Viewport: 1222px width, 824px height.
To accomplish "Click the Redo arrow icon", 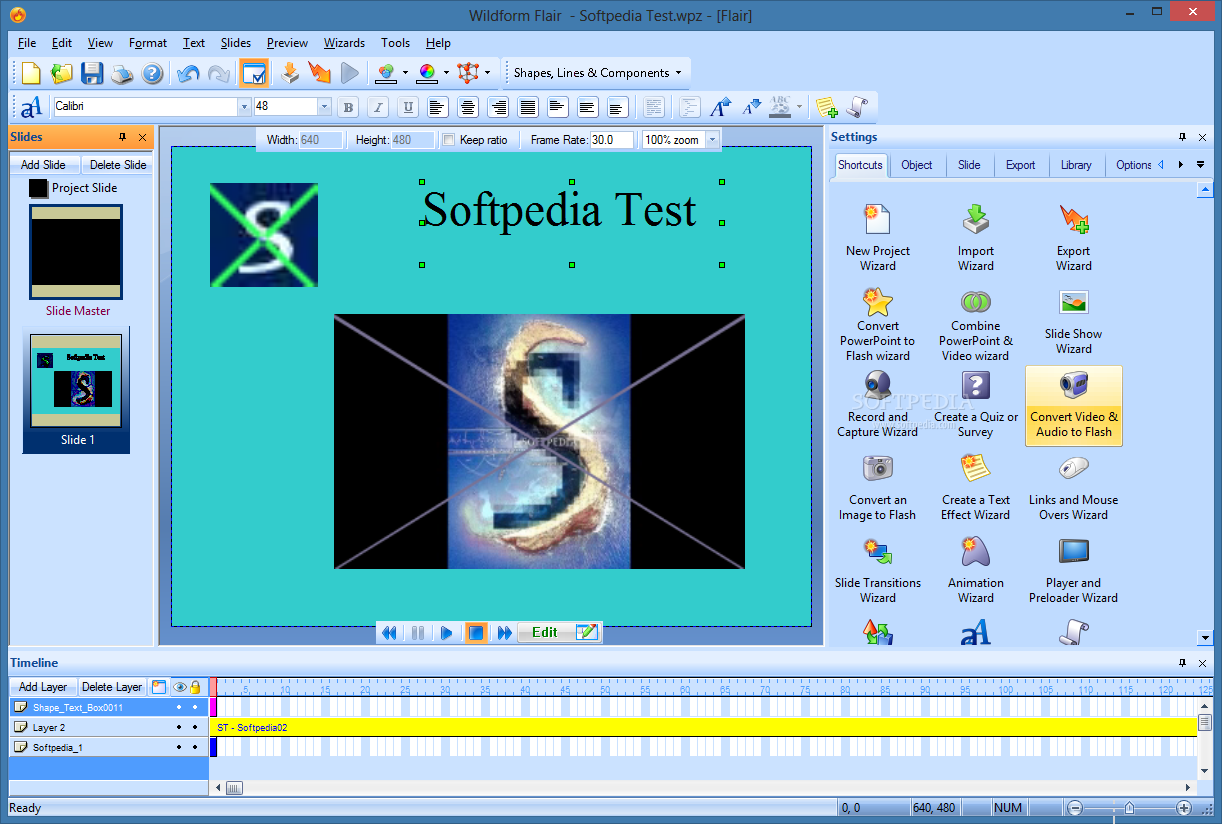I will point(218,73).
